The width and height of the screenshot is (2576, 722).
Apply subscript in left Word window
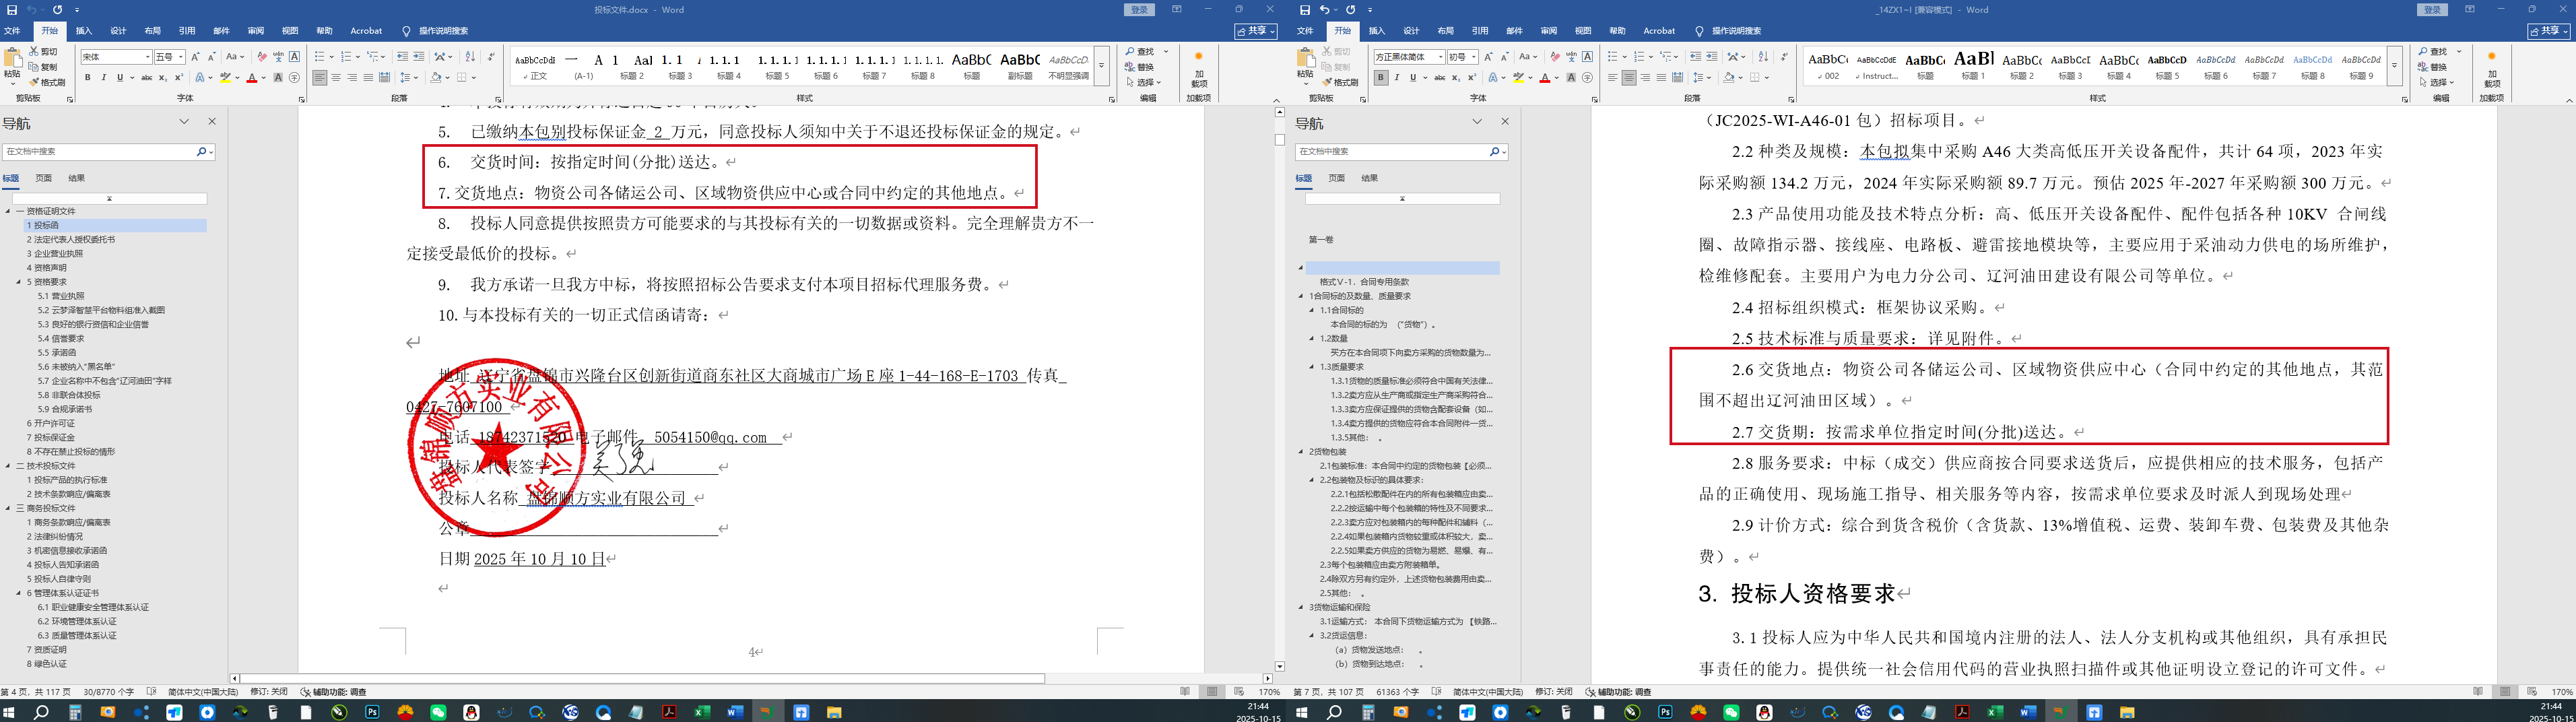pos(163,77)
